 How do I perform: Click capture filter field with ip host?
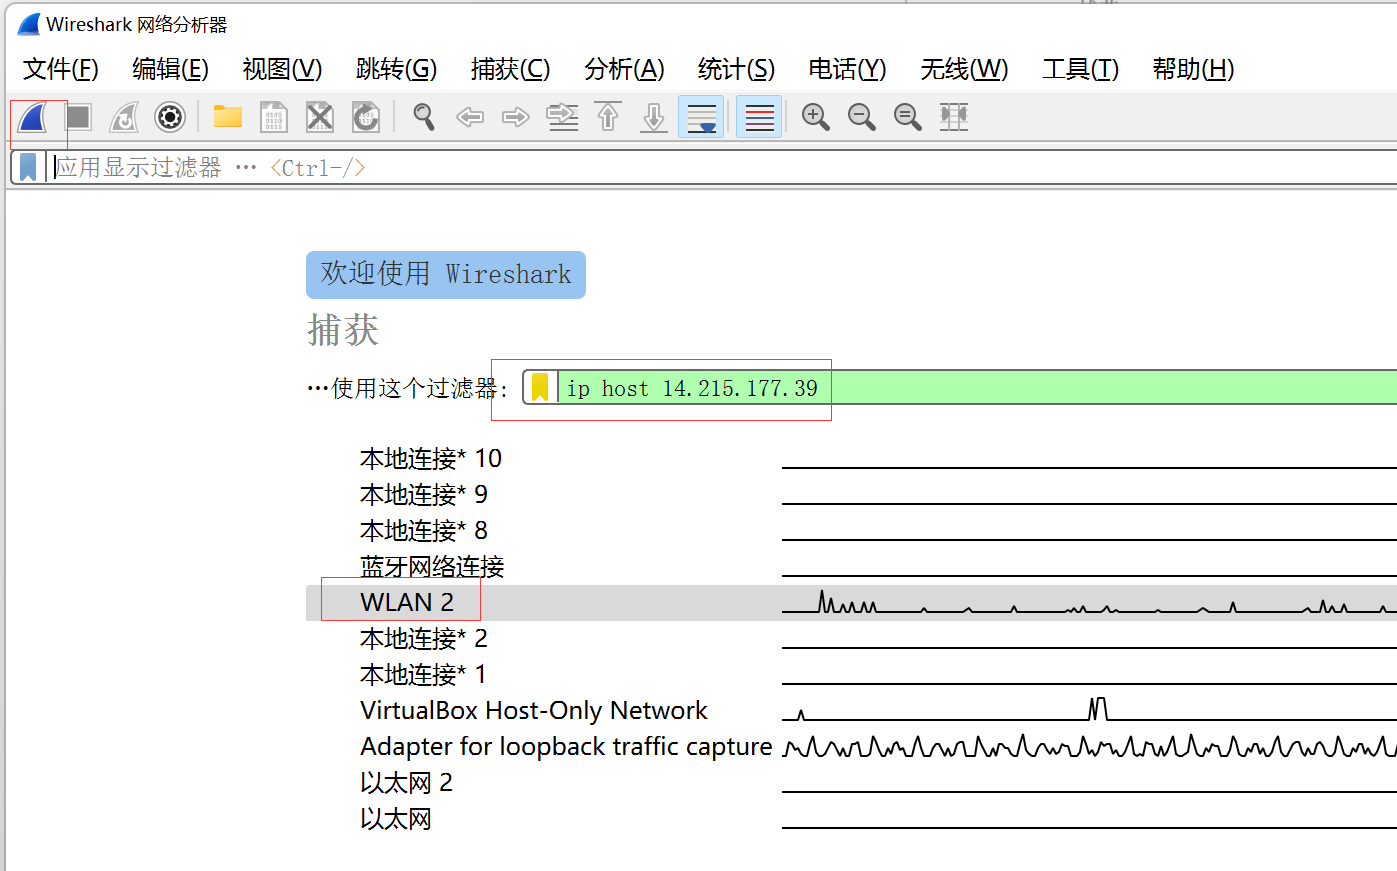(975, 387)
